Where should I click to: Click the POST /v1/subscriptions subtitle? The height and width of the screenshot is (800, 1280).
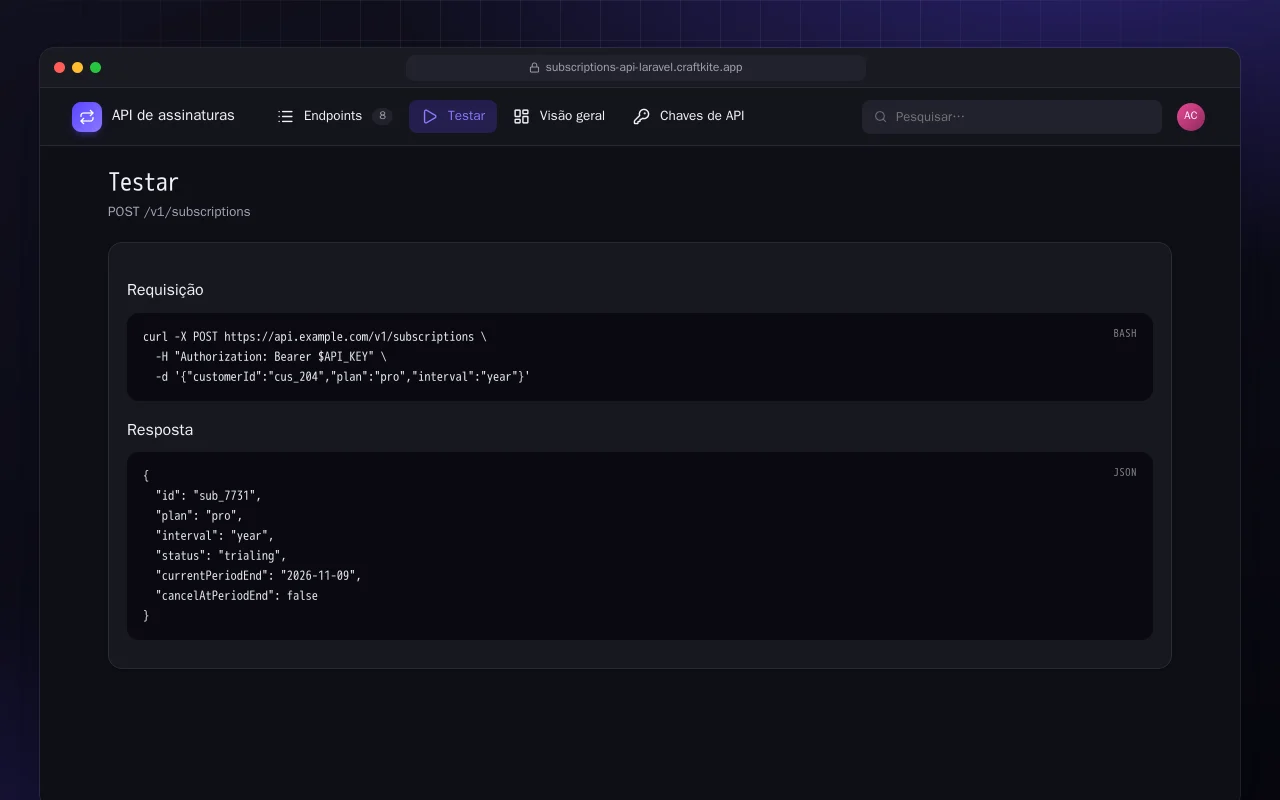179,212
